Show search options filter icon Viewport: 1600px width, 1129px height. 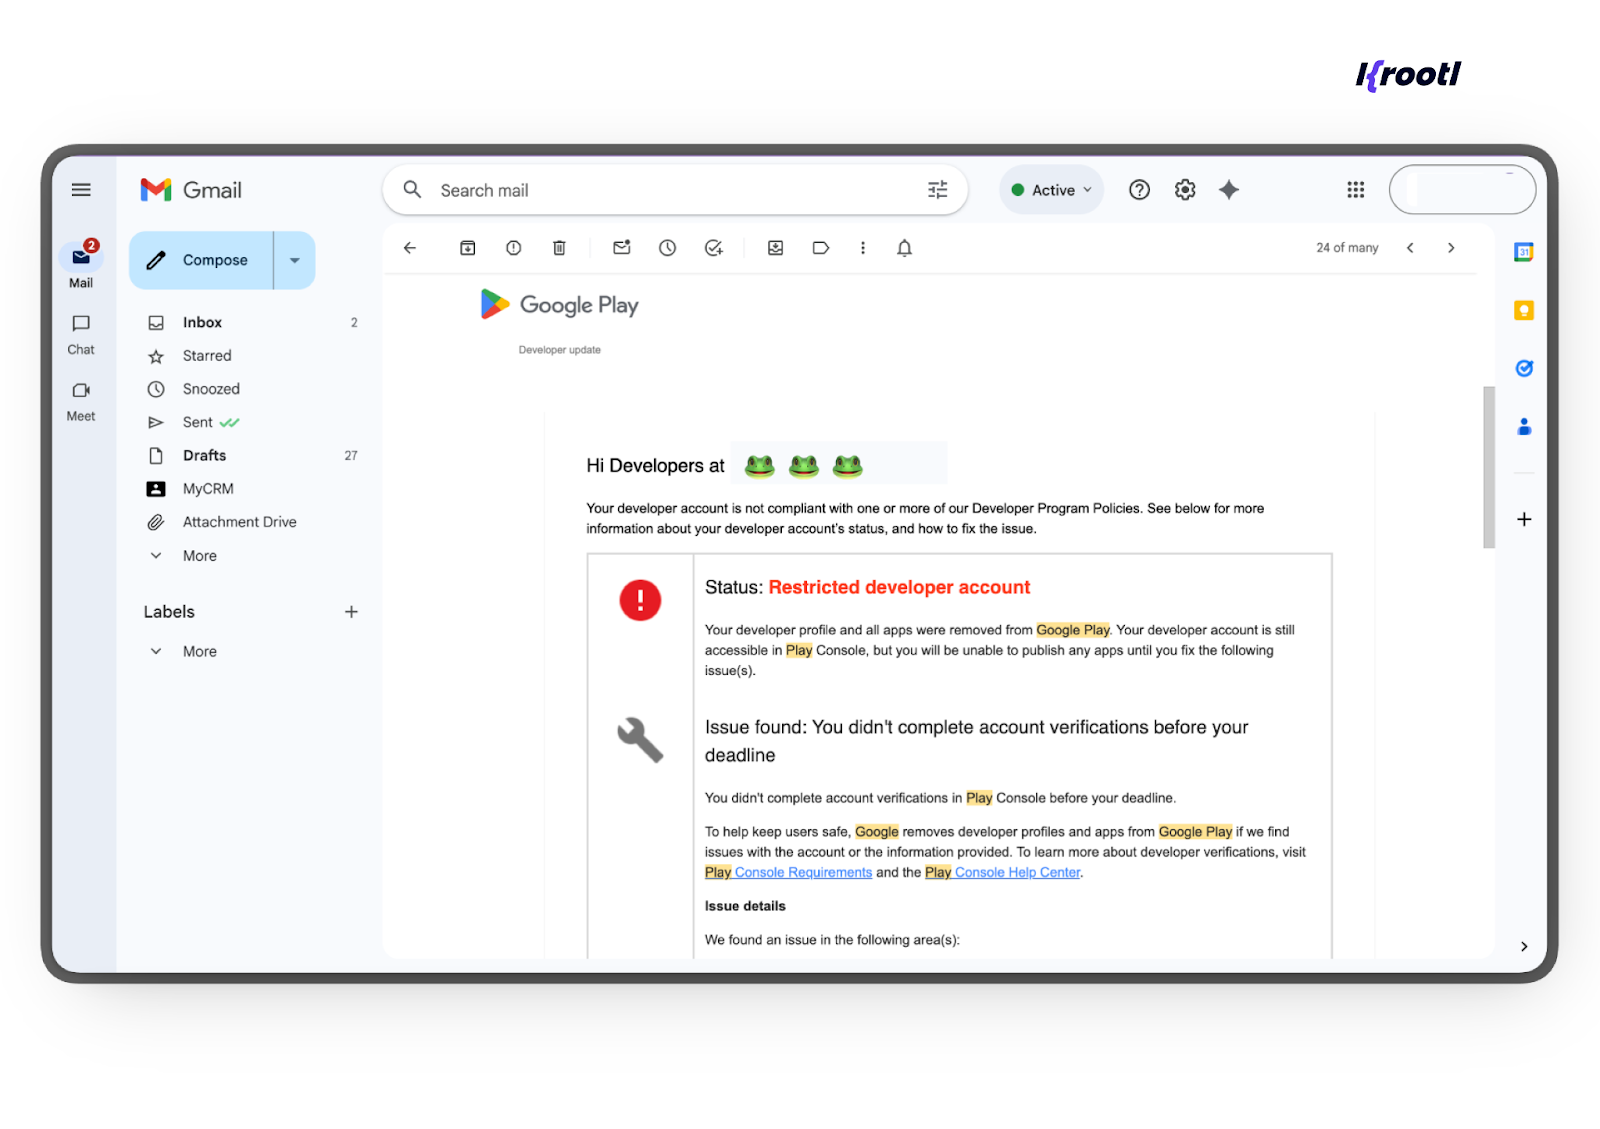[937, 190]
